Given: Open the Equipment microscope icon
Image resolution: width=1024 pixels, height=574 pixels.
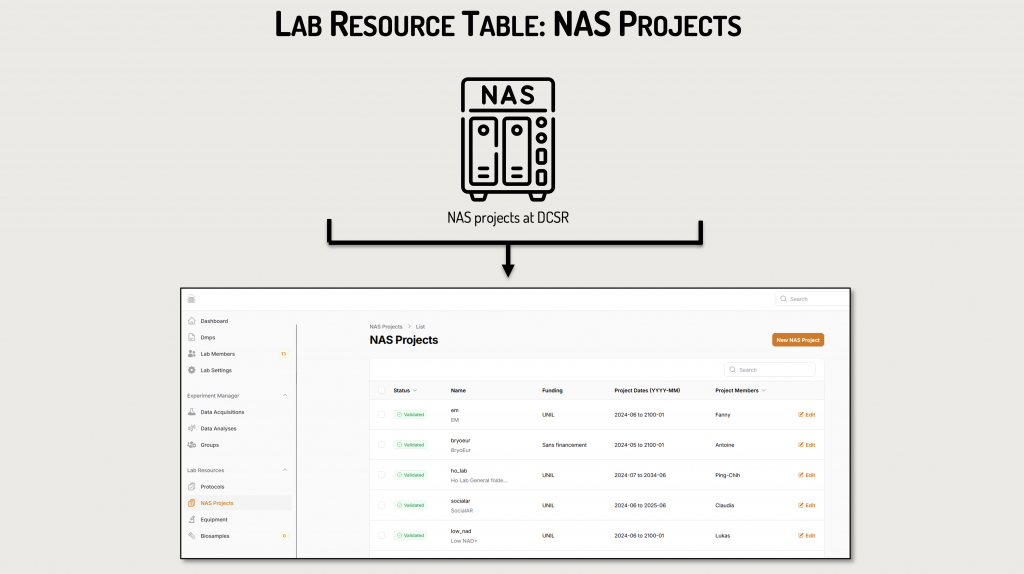Looking at the screenshot, I should click(x=191, y=520).
